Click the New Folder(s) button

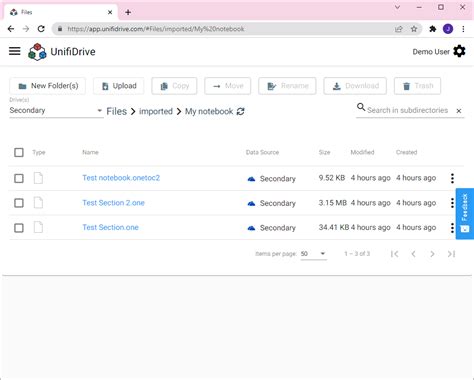(x=48, y=86)
